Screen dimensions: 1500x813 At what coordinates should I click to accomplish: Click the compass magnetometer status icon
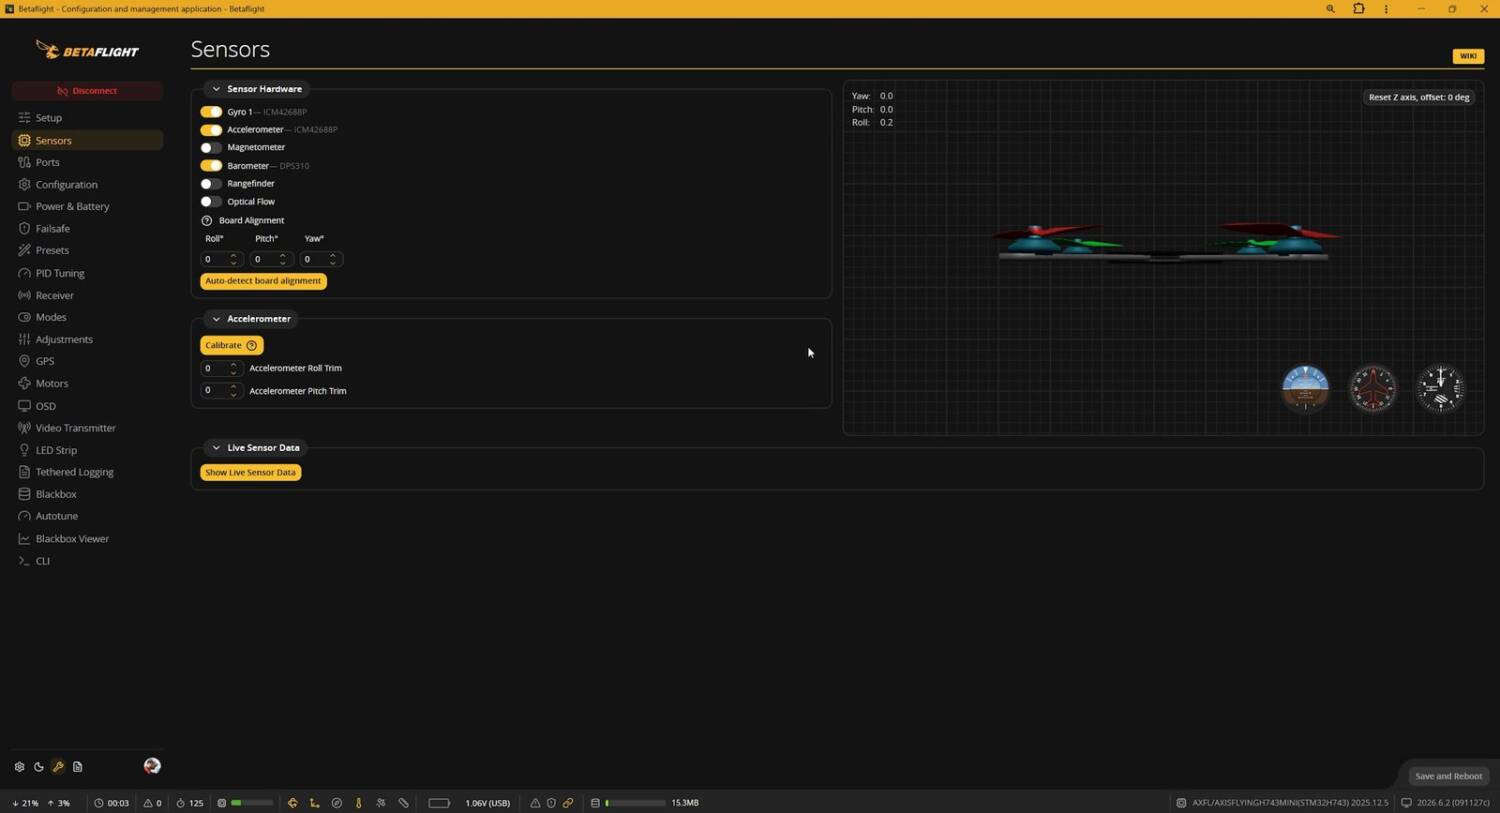click(337, 803)
